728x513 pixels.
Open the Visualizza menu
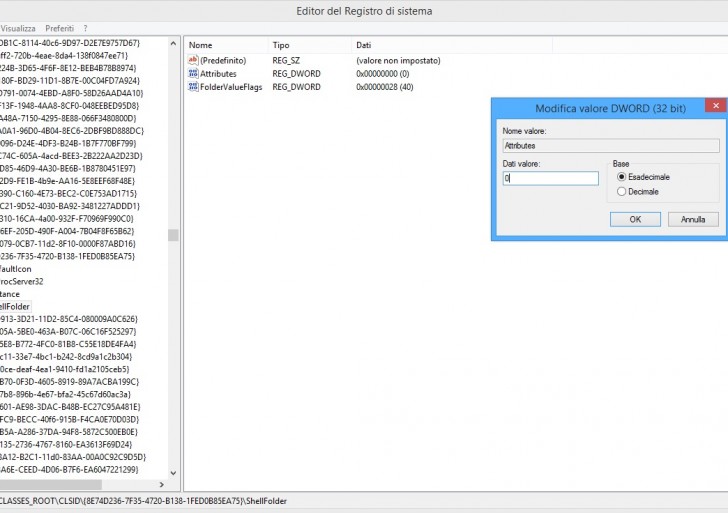click(18, 28)
